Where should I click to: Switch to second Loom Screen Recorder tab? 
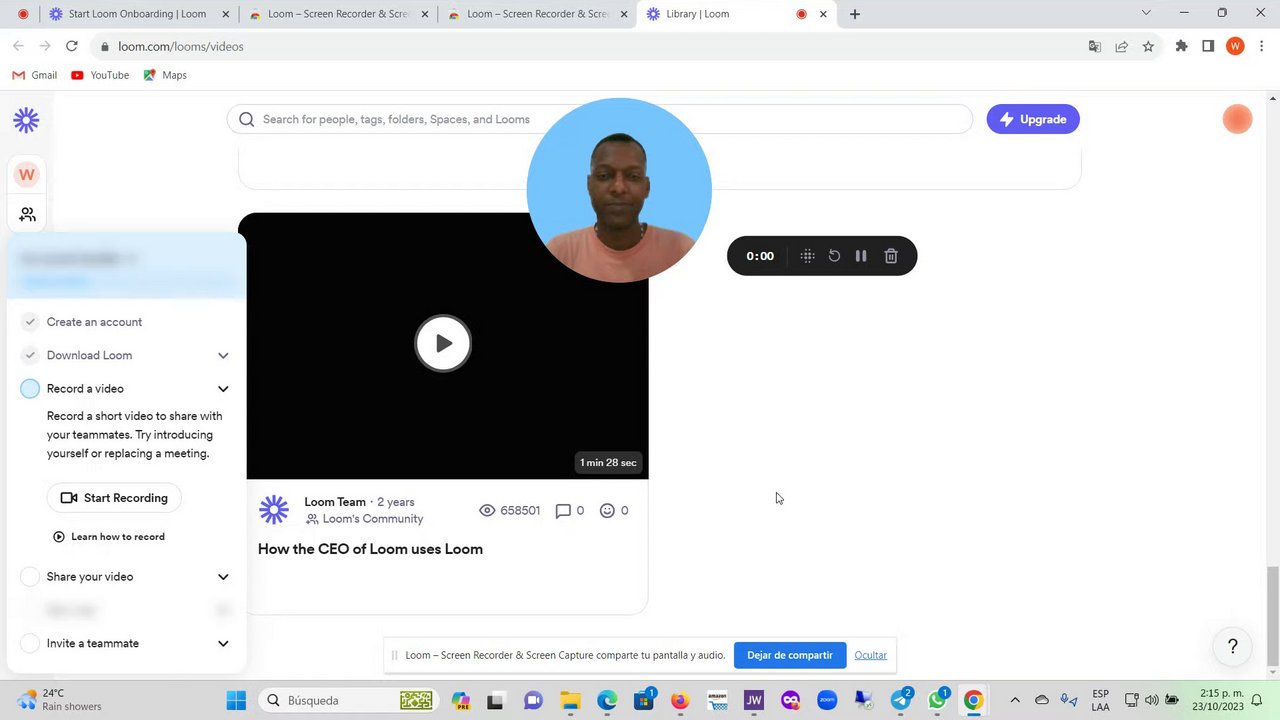pyautogui.click(x=338, y=14)
